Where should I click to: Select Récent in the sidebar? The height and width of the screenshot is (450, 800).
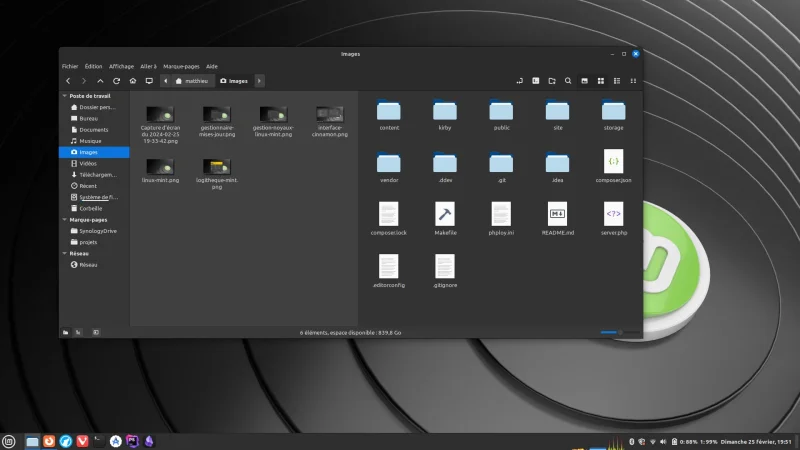[x=94, y=186]
